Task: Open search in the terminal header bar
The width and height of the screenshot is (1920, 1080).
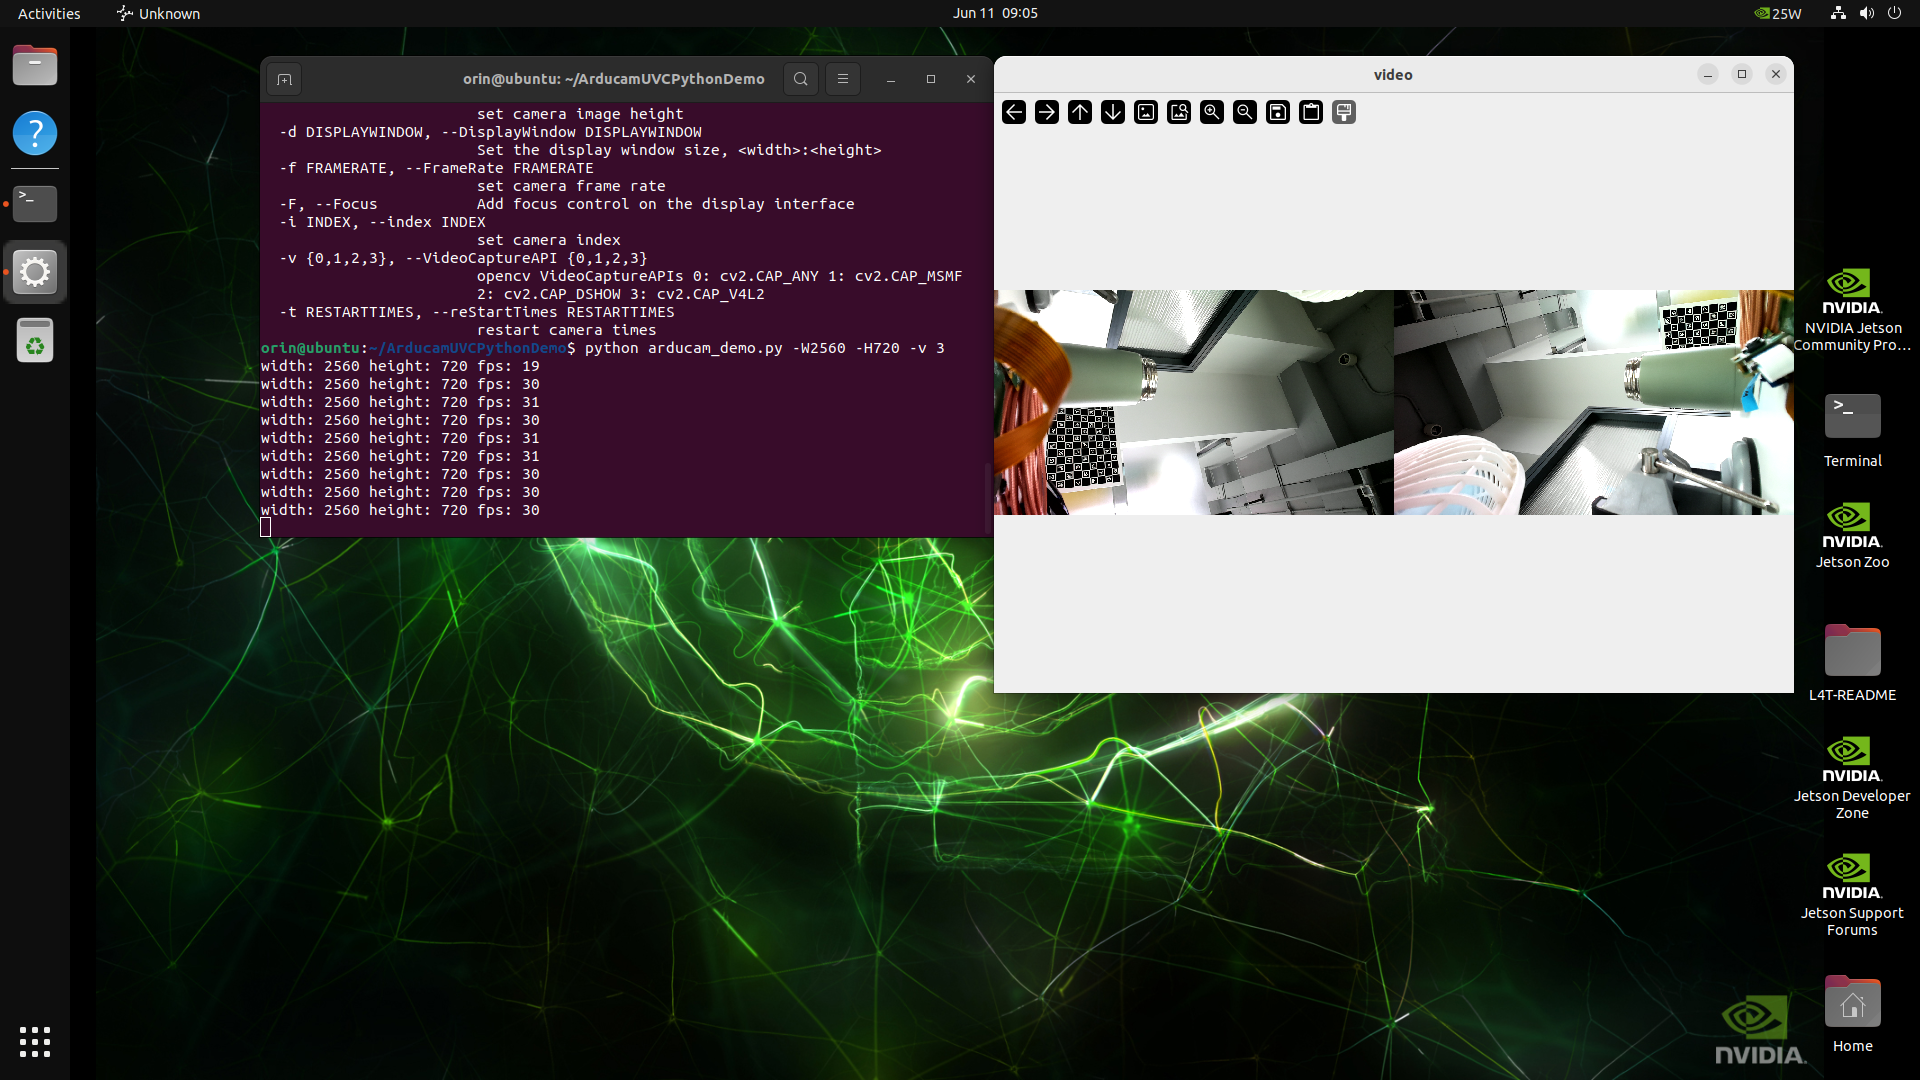Action: point(801,79)
